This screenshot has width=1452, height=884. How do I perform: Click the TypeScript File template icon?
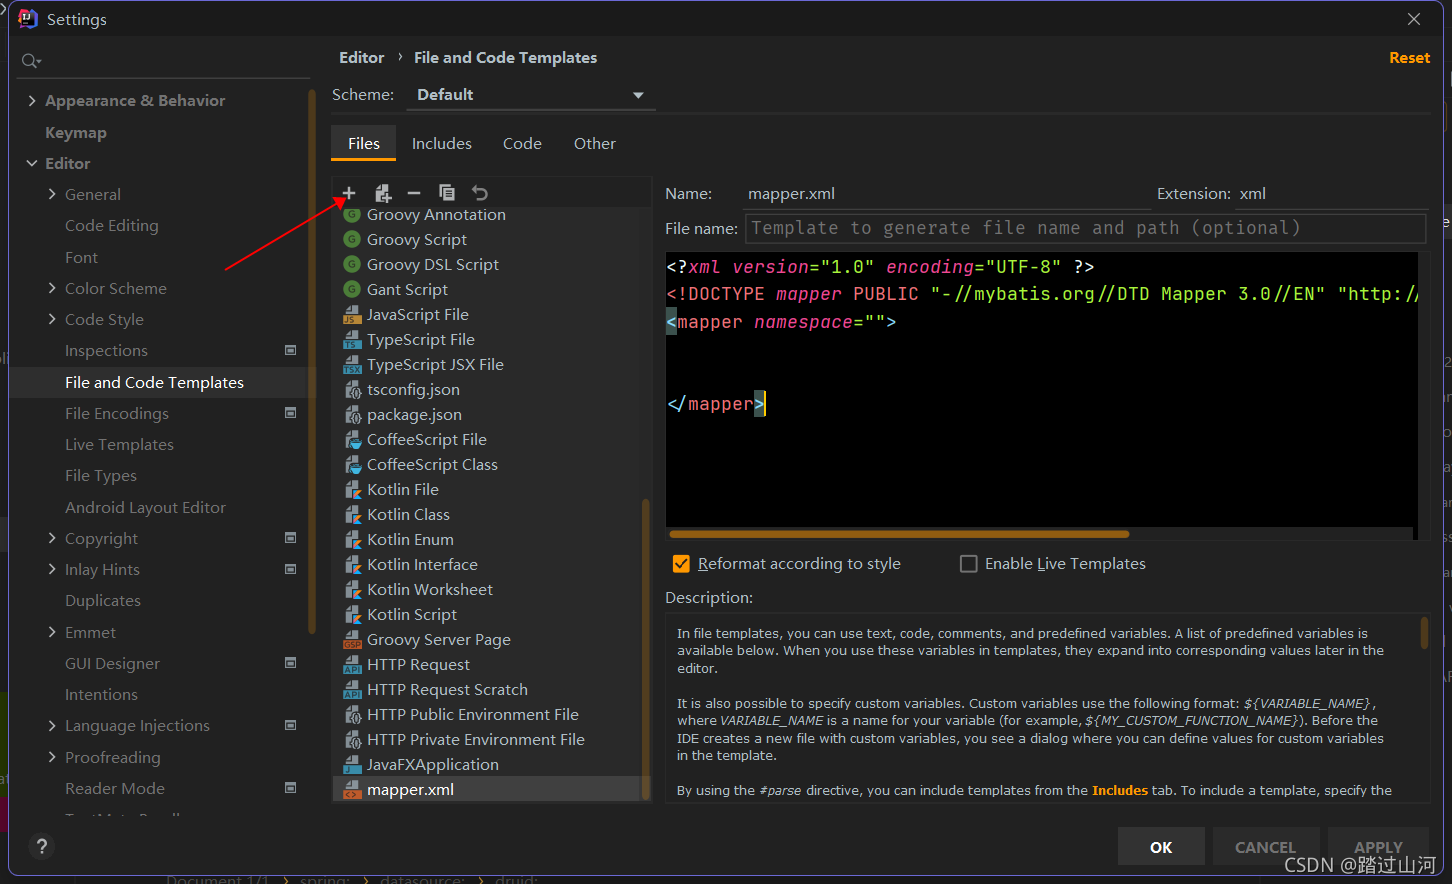tap(352, 340)
